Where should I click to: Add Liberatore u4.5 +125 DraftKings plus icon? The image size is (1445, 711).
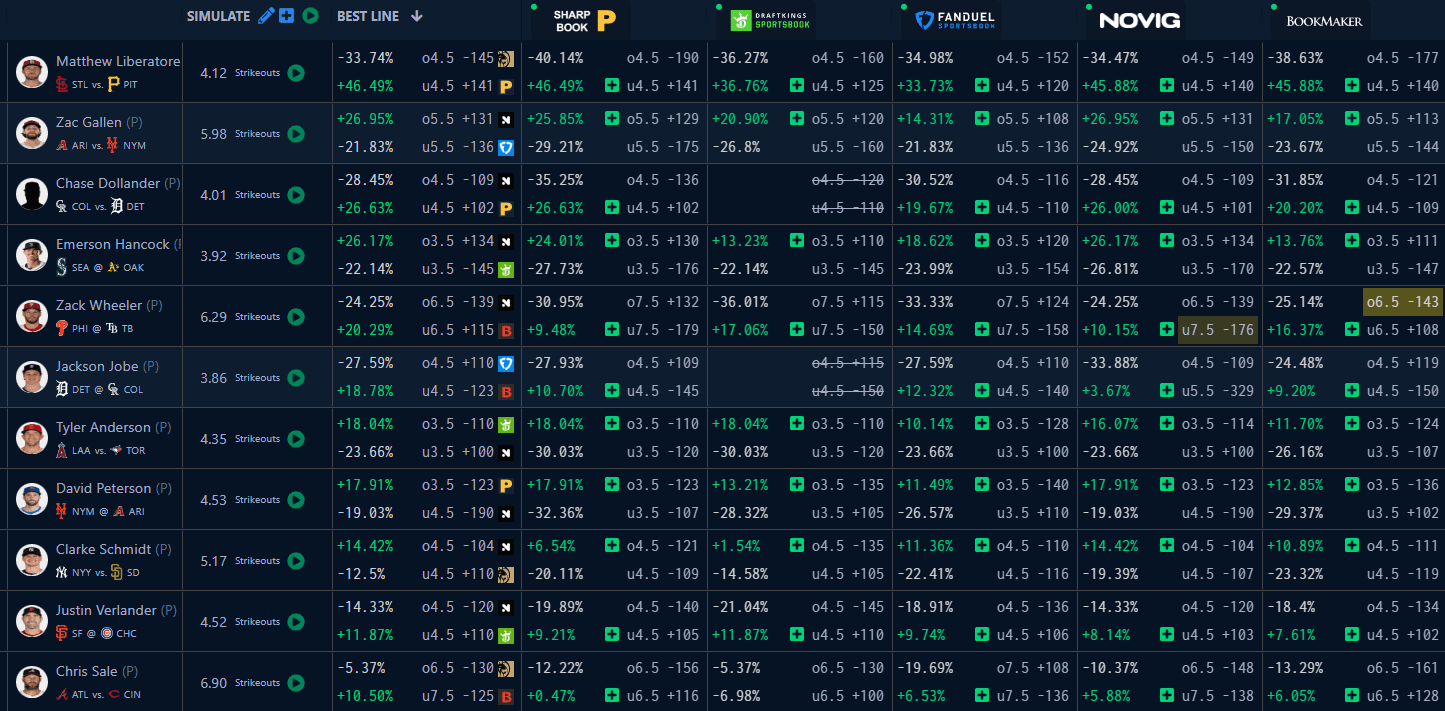click(797, 86)
